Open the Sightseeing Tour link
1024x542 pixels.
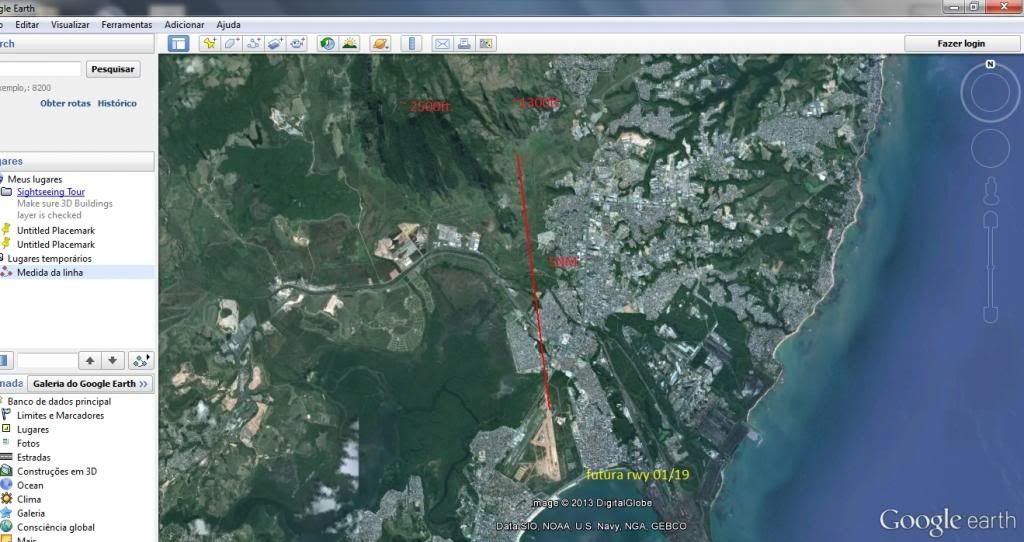(x=51, y=192)
